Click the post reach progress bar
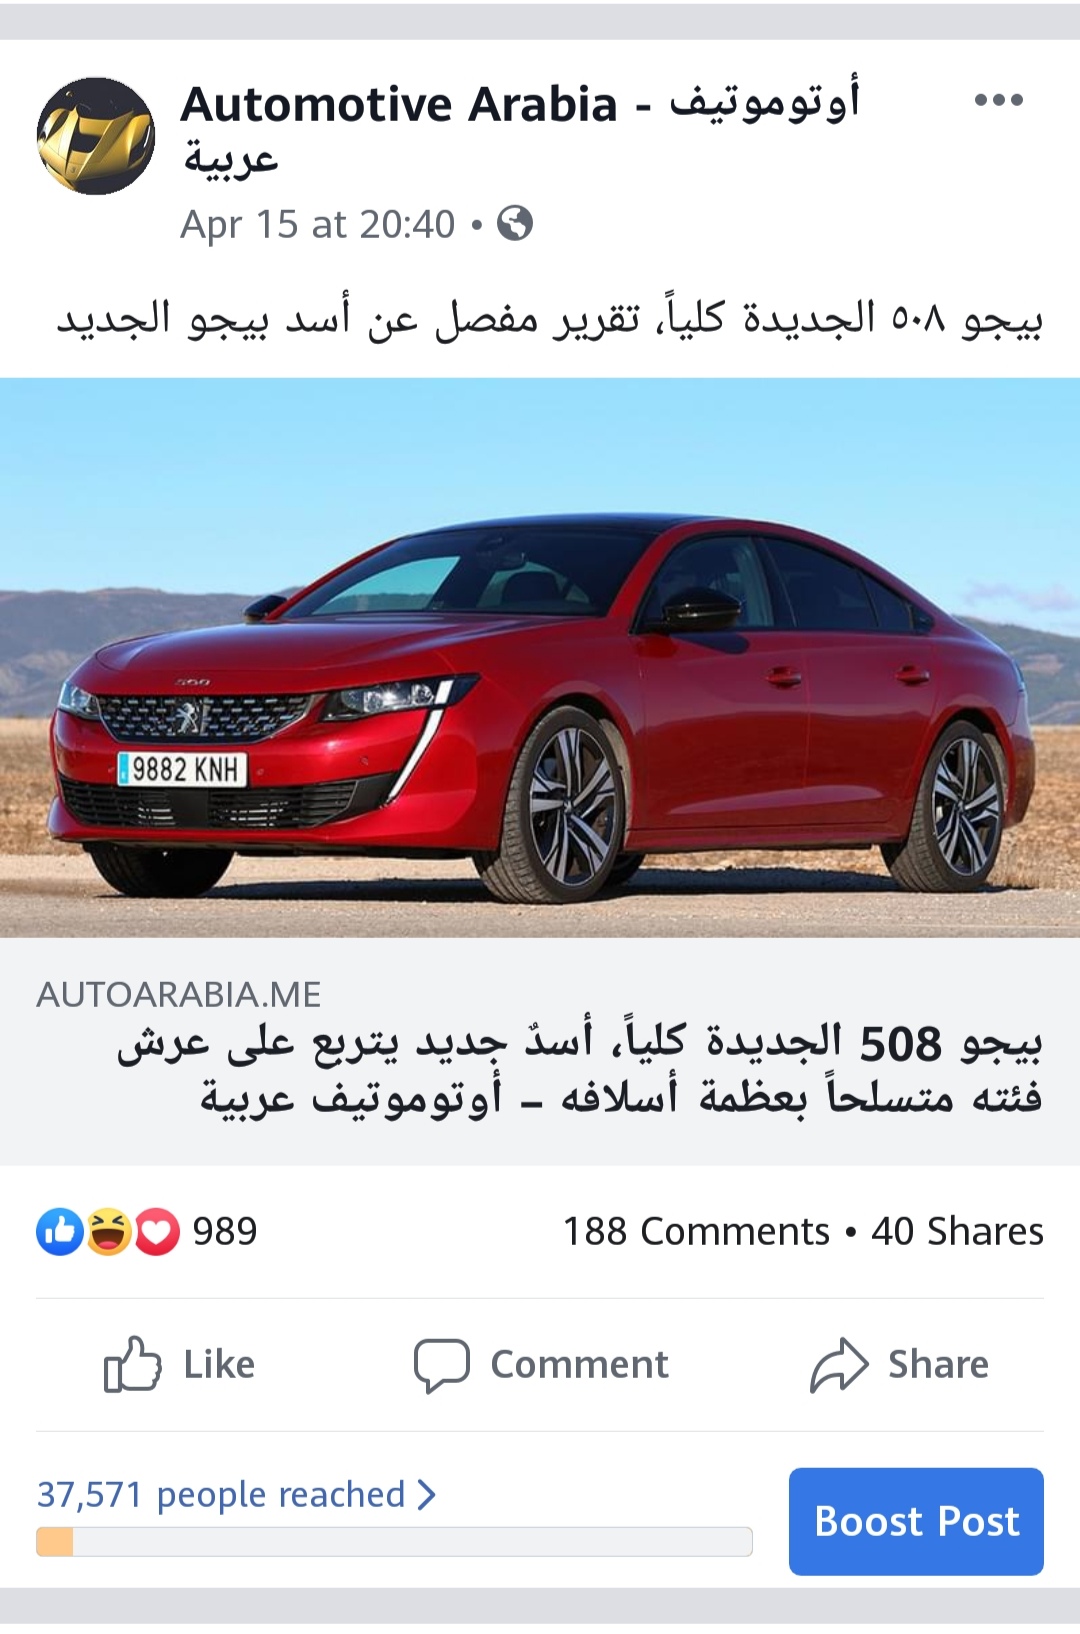This screenshot has height=1634, width=1080. [x=394, y=1541]
